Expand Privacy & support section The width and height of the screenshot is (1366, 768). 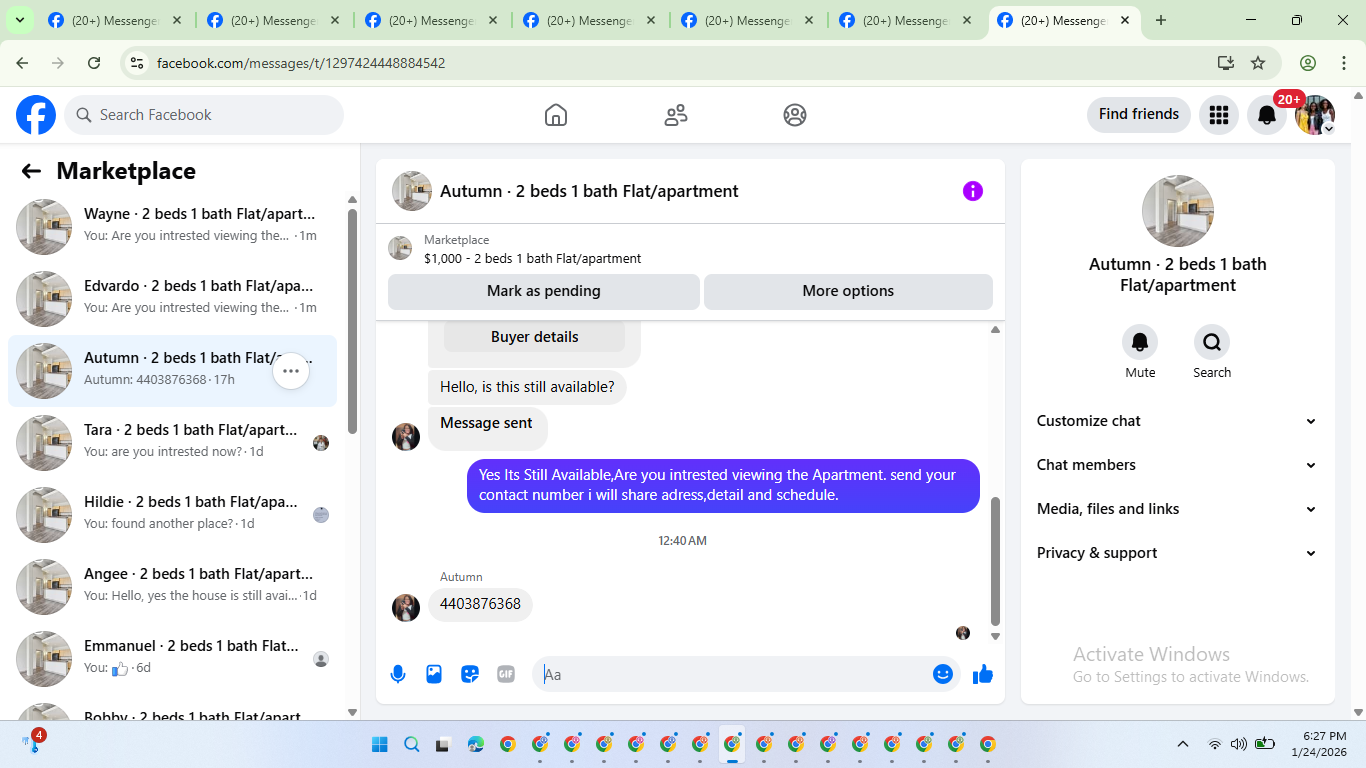tap(1178, 553)
